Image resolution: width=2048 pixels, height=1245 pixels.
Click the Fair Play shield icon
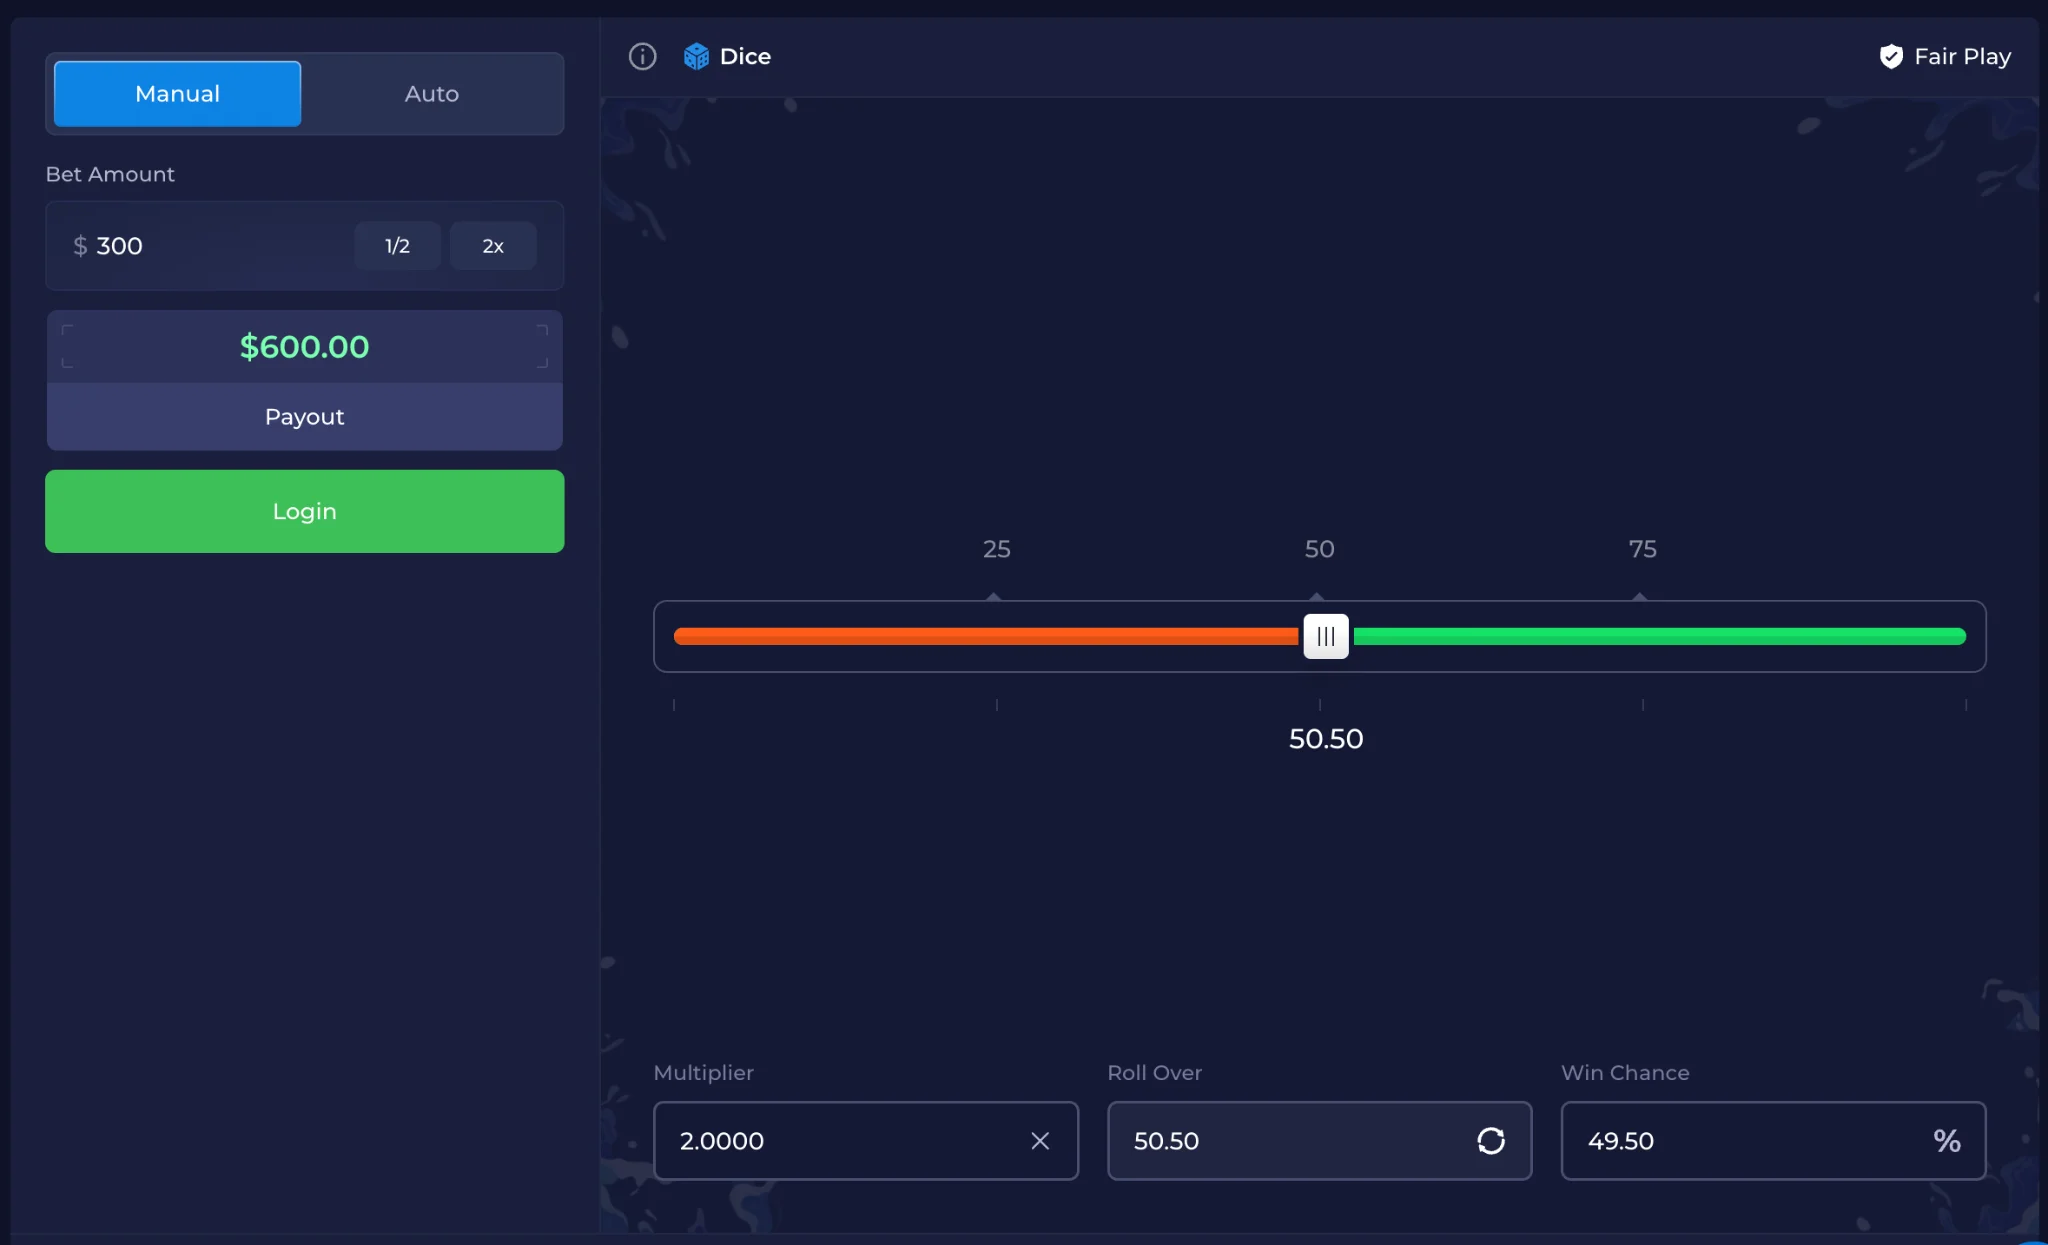point(1891,56)
